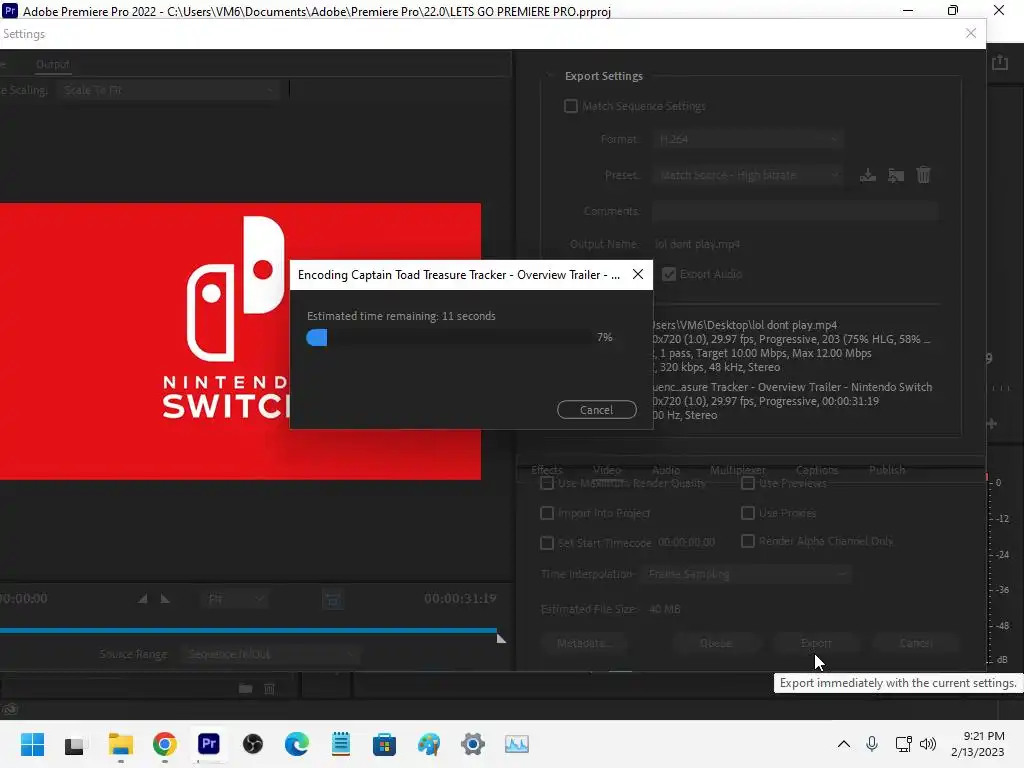Switch to the Output tab
1024x768 pixels.
tap(52, 64)
